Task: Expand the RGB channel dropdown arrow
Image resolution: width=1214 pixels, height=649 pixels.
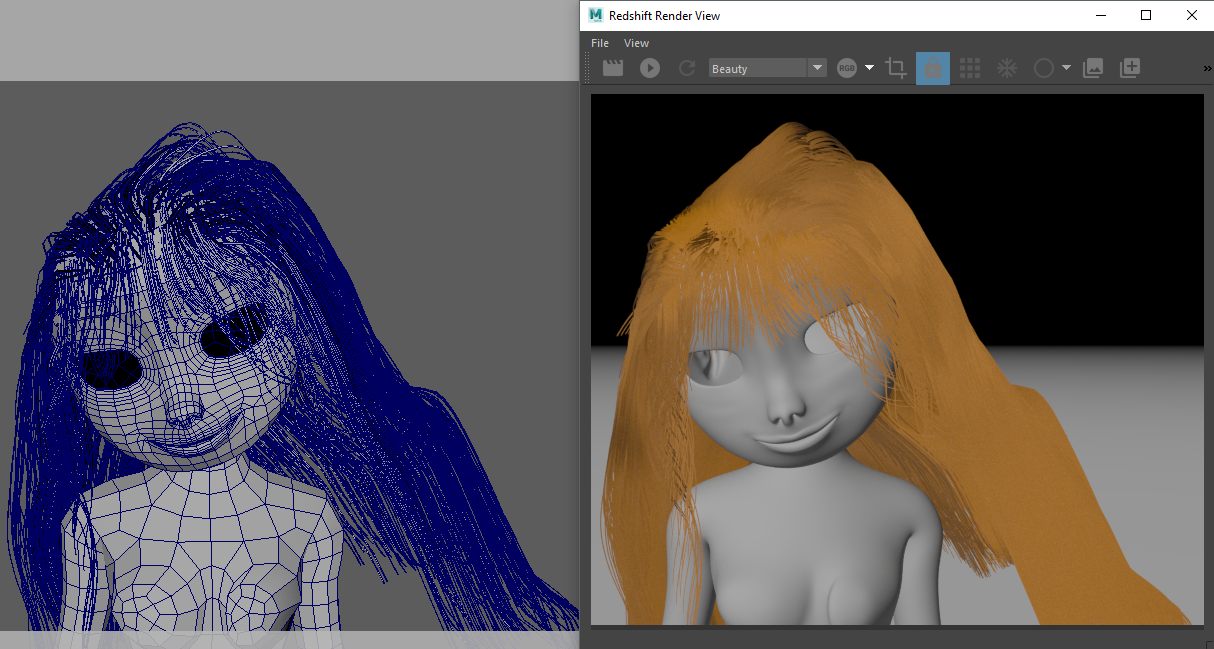Action: (869, 68)
